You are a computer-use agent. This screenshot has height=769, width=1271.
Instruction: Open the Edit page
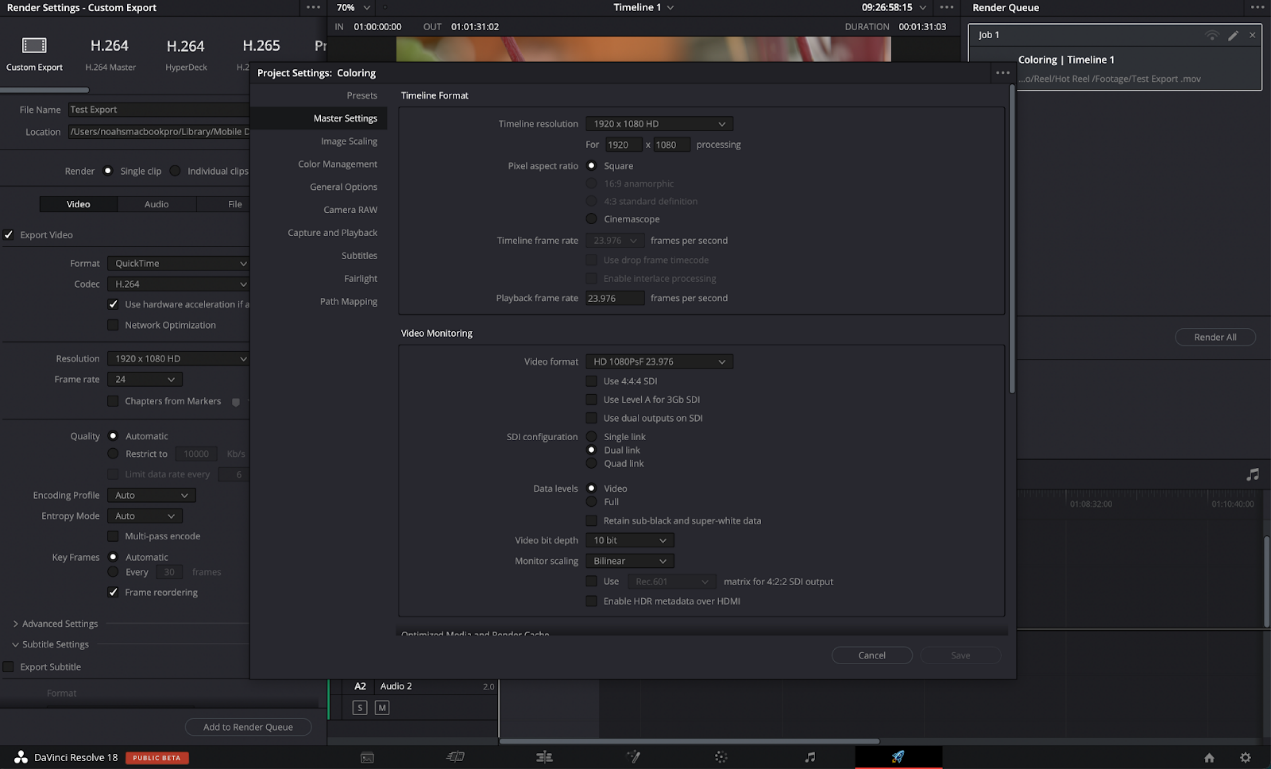[544, 757]
